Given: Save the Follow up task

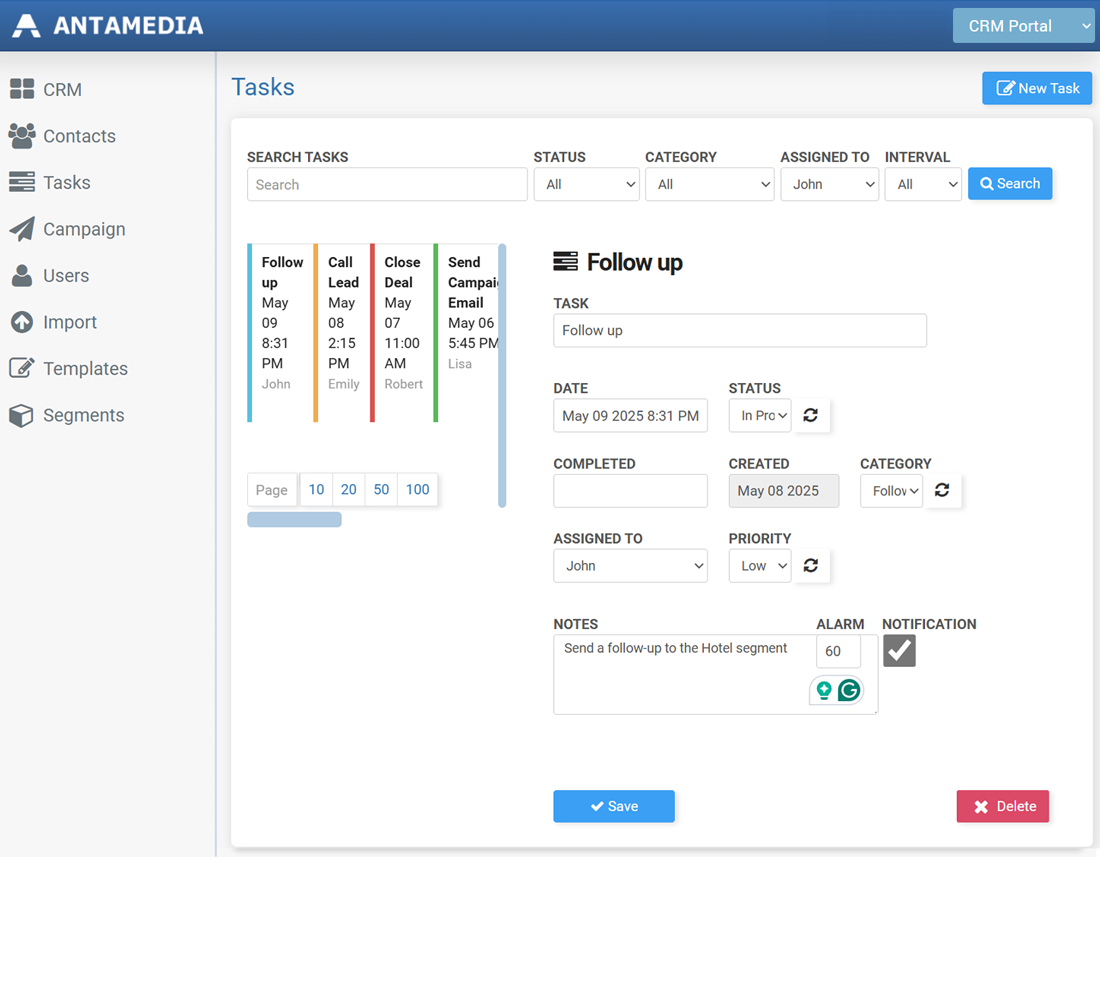Looking at the screenshot, I should [x=614, y=806].
